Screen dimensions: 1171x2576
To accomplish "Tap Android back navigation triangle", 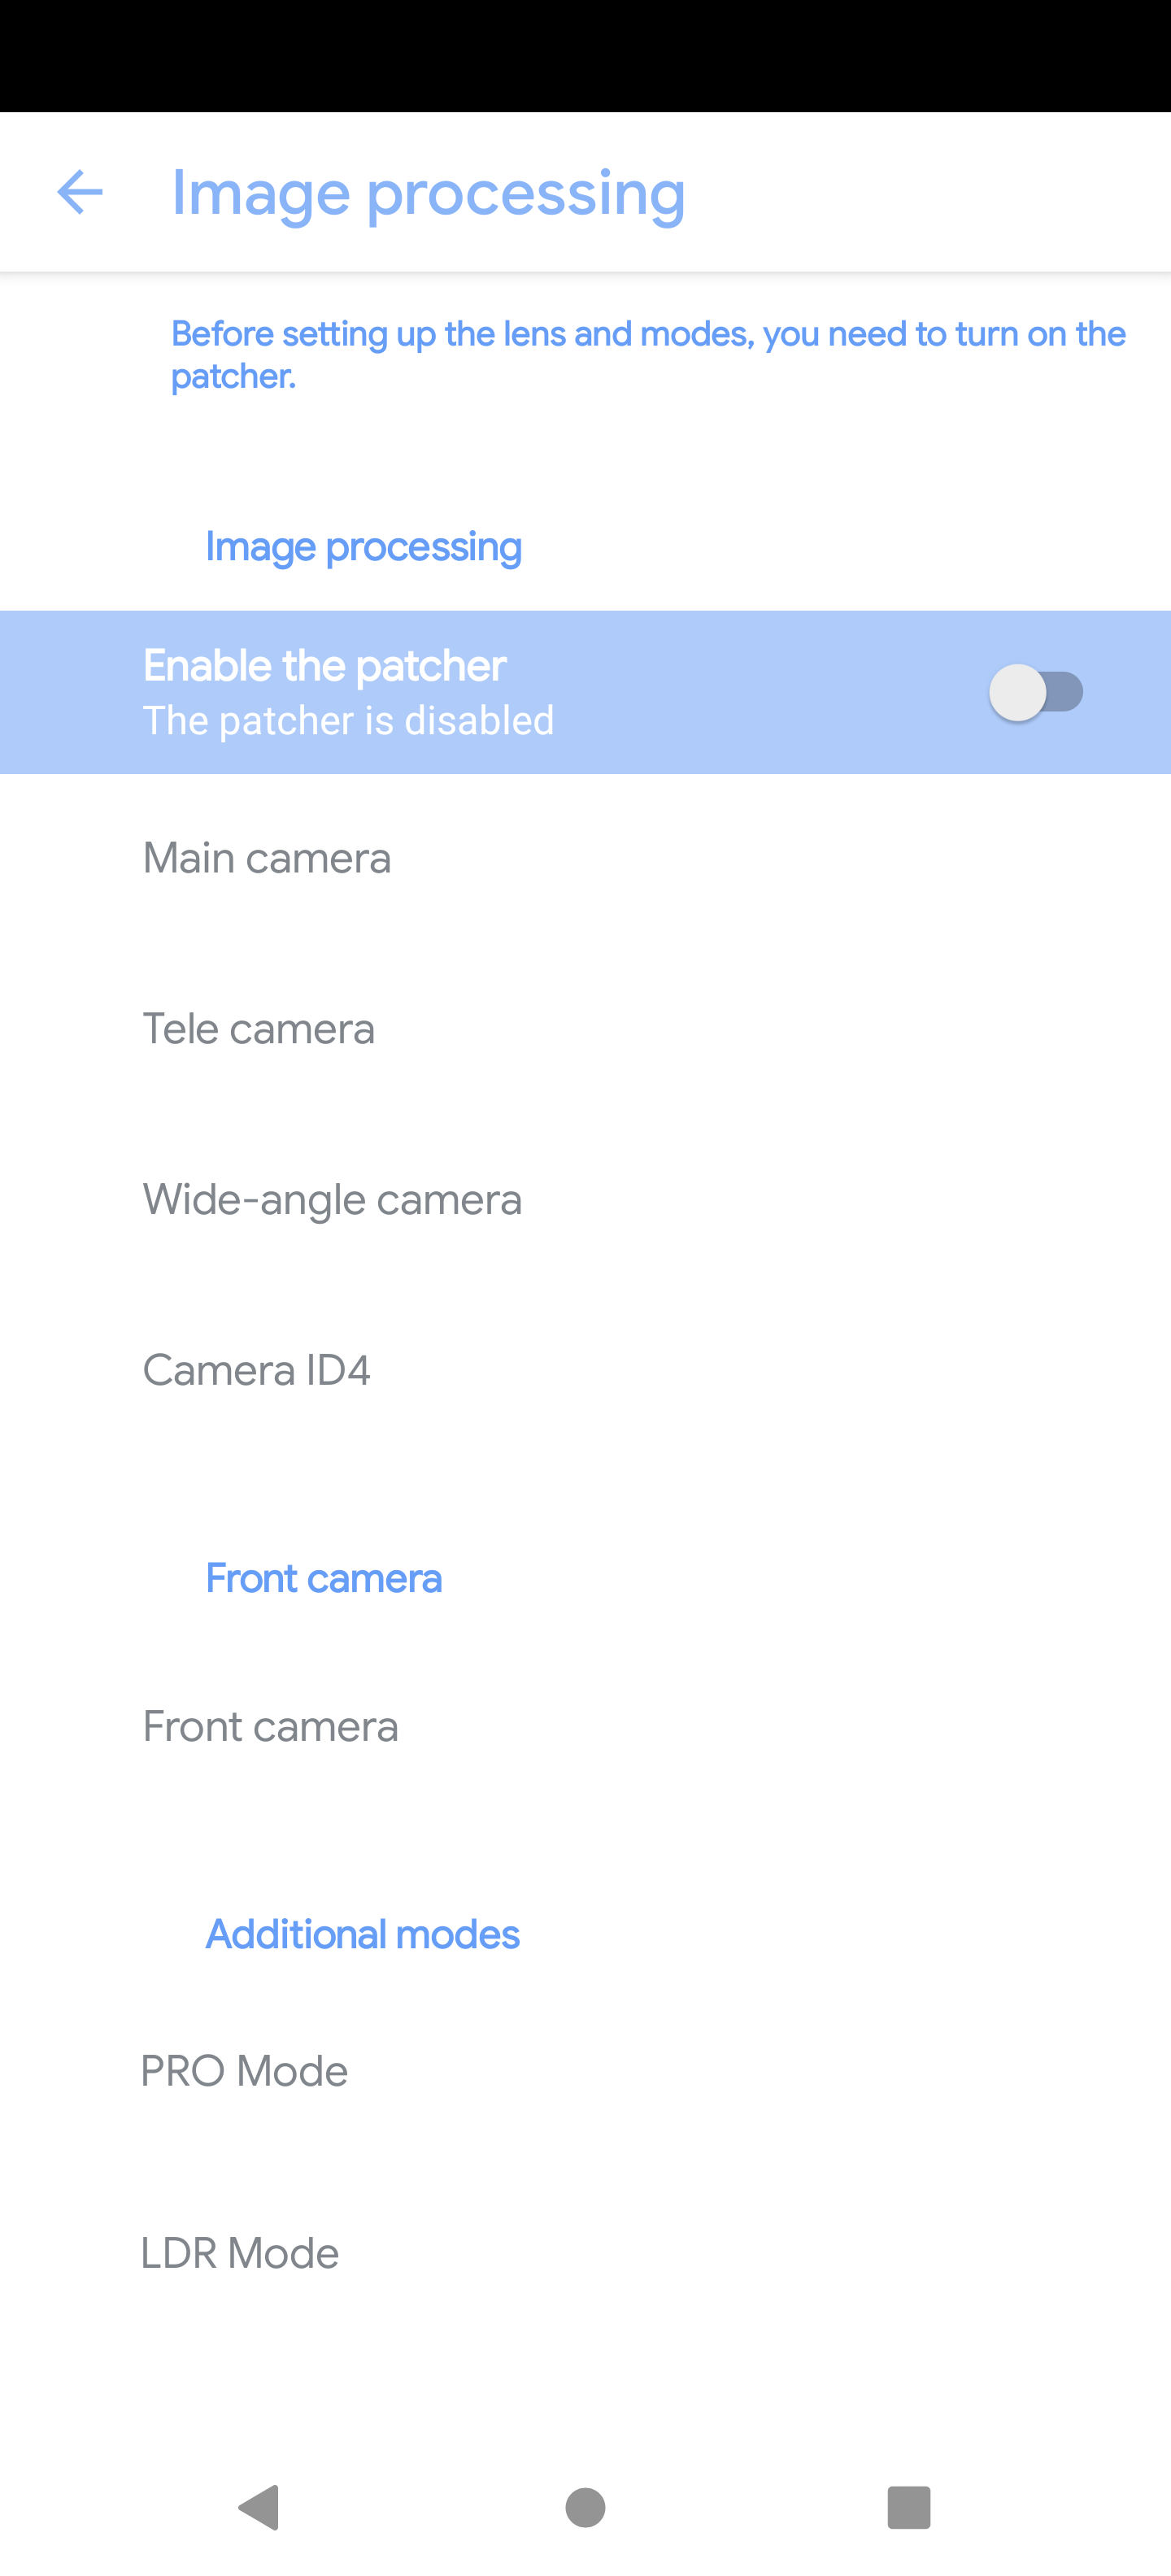I will (x=259, y=2508).
